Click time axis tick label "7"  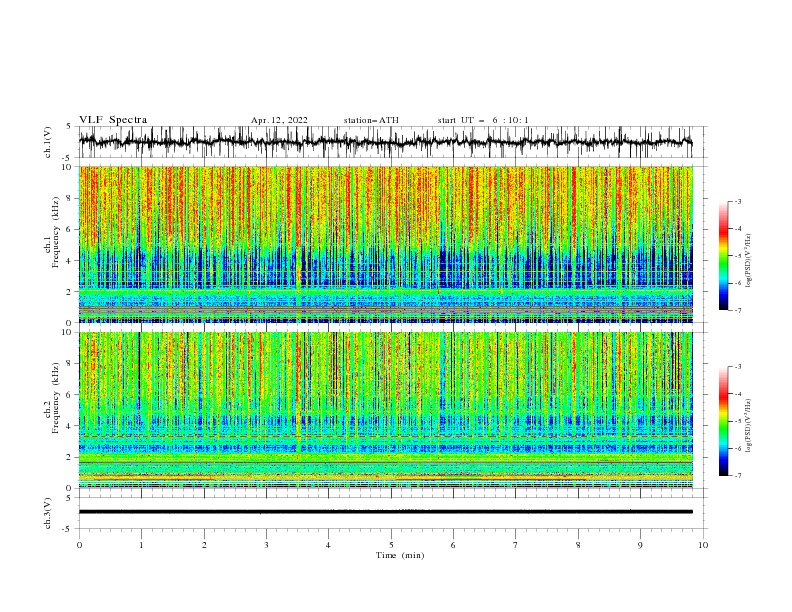(516, 545)
